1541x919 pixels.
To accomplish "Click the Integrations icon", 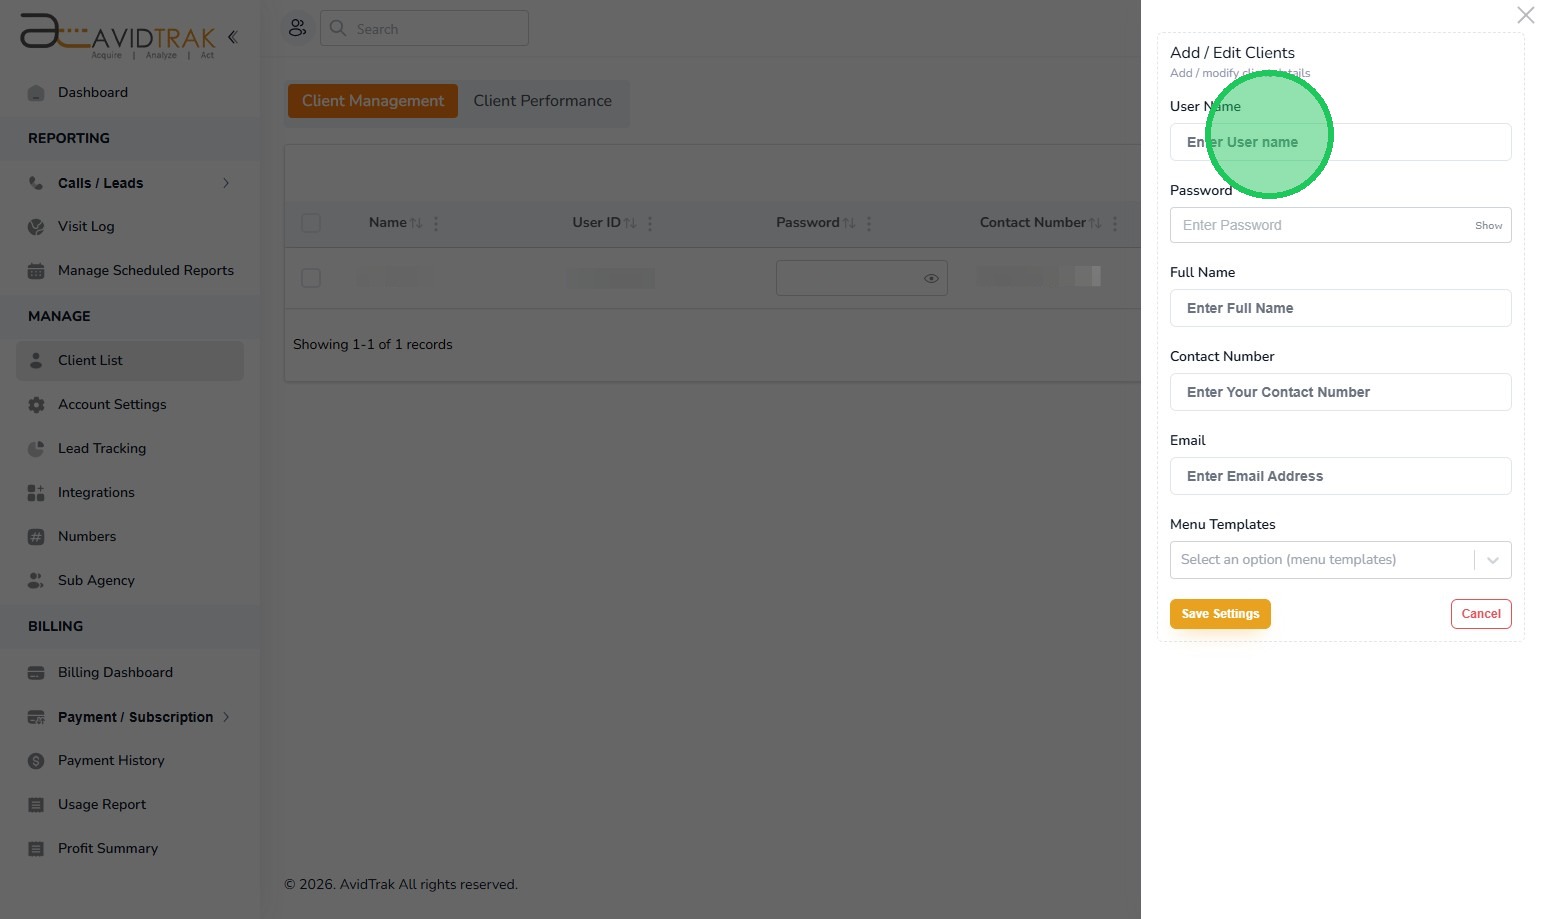I will click(x=36, y=493).
